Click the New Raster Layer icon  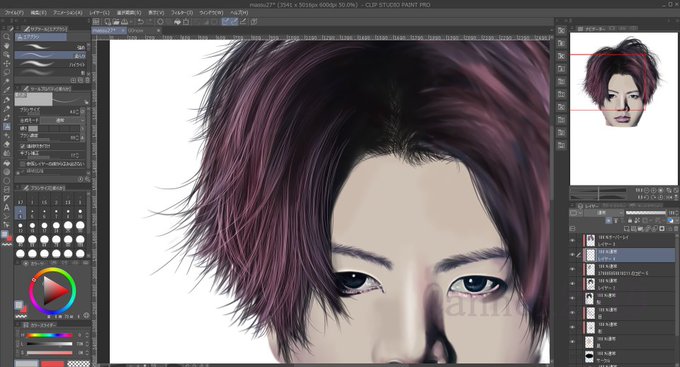point(627,228)
